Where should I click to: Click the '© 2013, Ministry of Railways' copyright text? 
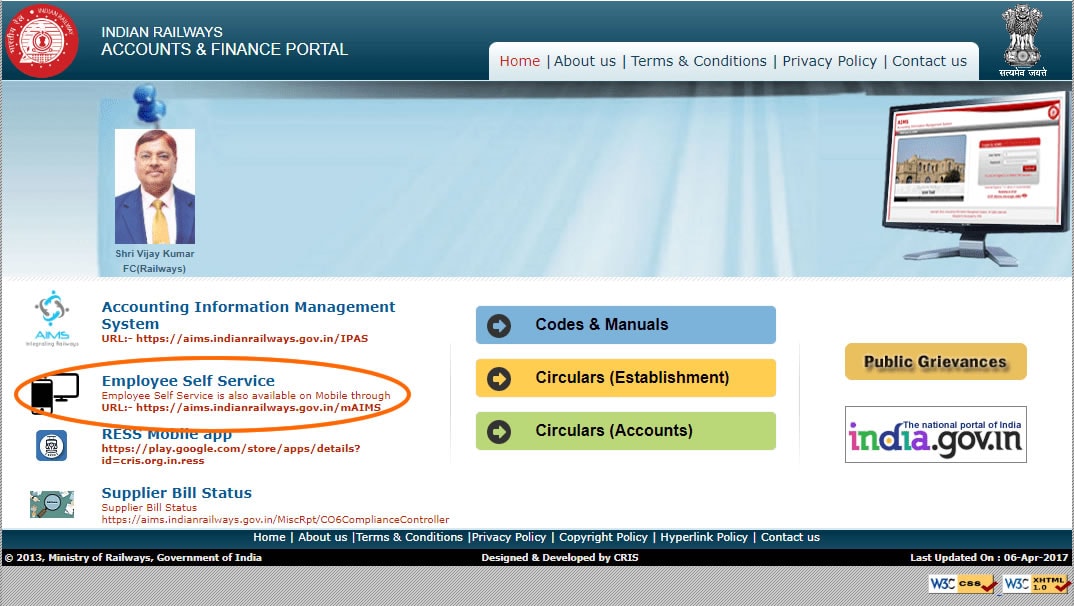(134, 557)
